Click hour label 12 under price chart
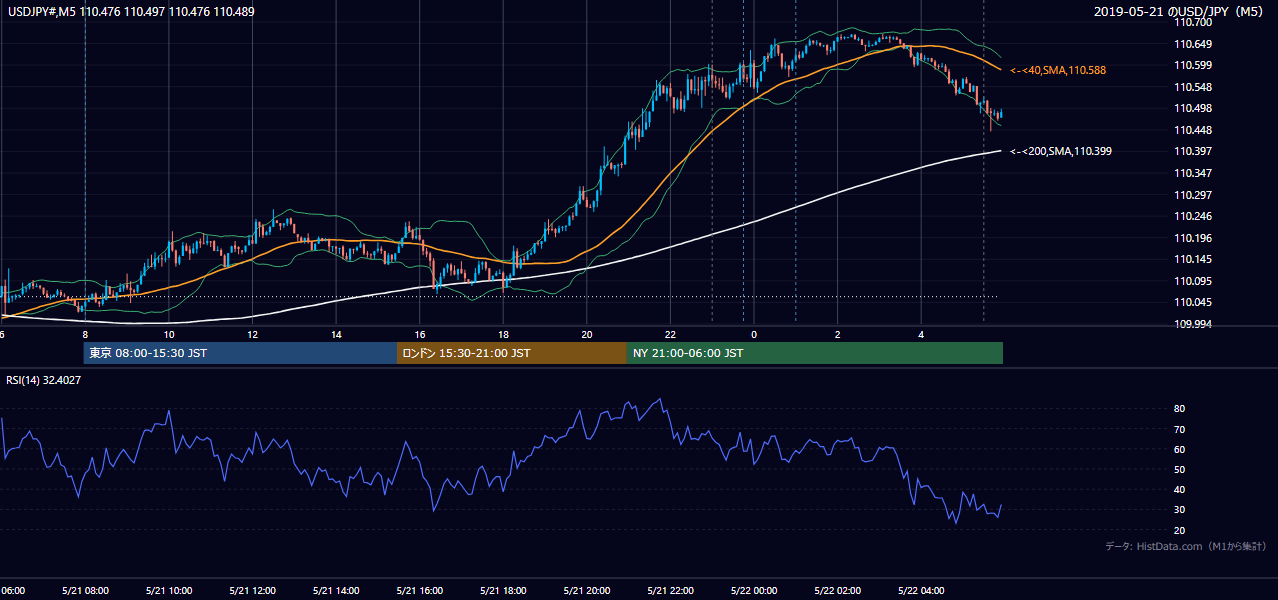 coord(253,334)
